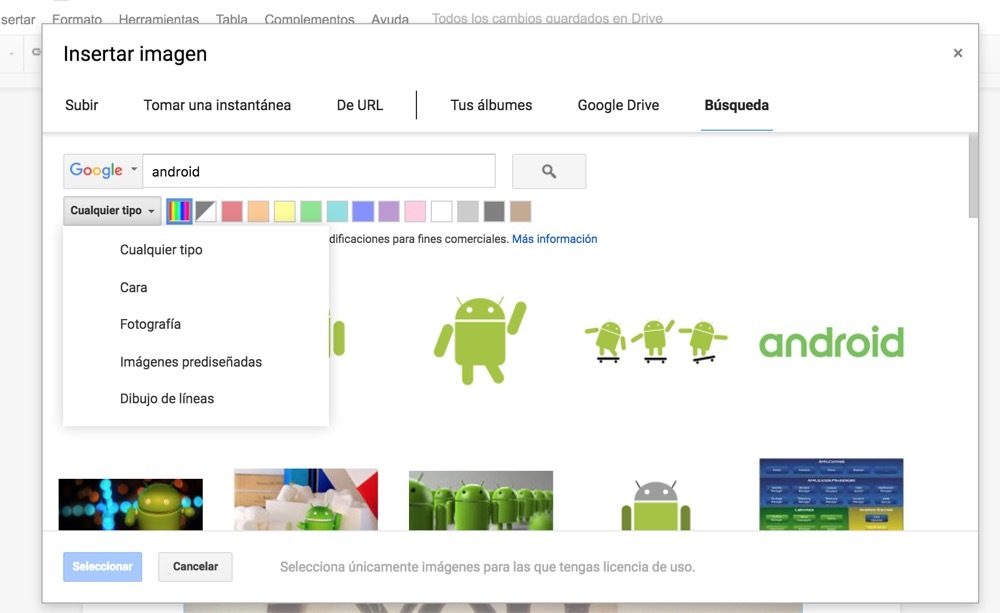
Task: Click the android search text field
Action: point(319,171)
